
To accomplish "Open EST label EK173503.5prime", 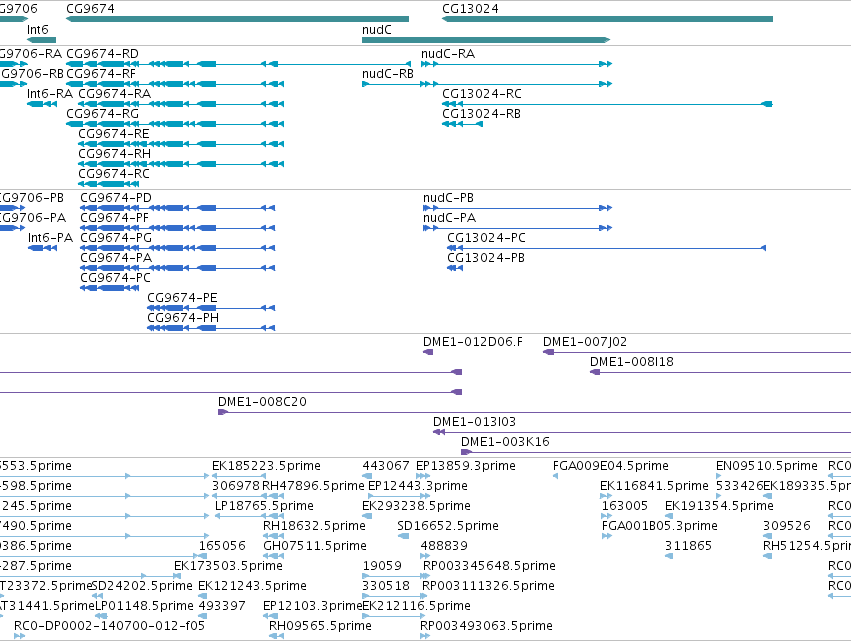I will pos(228,567).
